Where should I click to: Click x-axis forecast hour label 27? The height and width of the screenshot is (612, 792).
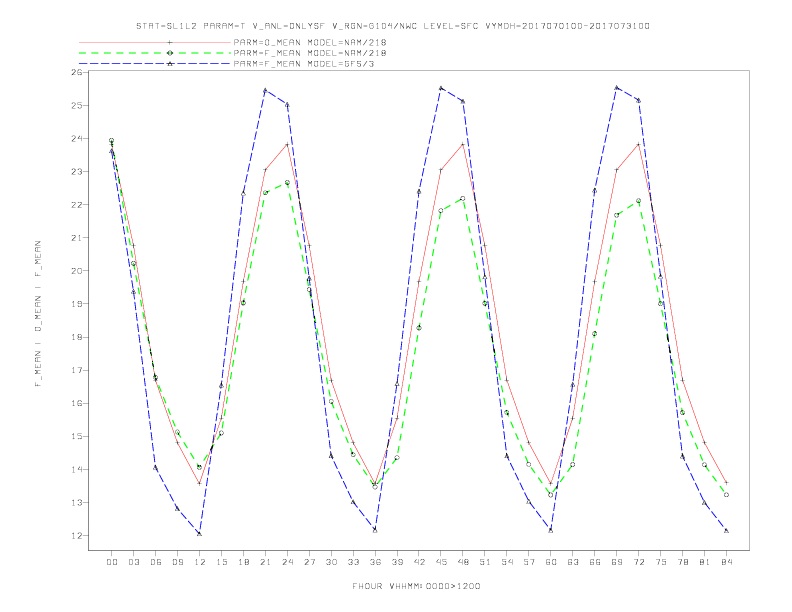click(310, 562)
